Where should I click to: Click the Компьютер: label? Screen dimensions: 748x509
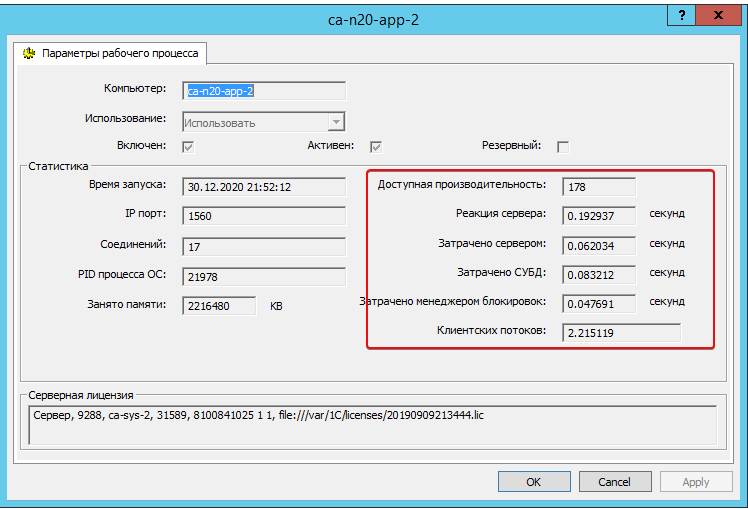(135, 88)
